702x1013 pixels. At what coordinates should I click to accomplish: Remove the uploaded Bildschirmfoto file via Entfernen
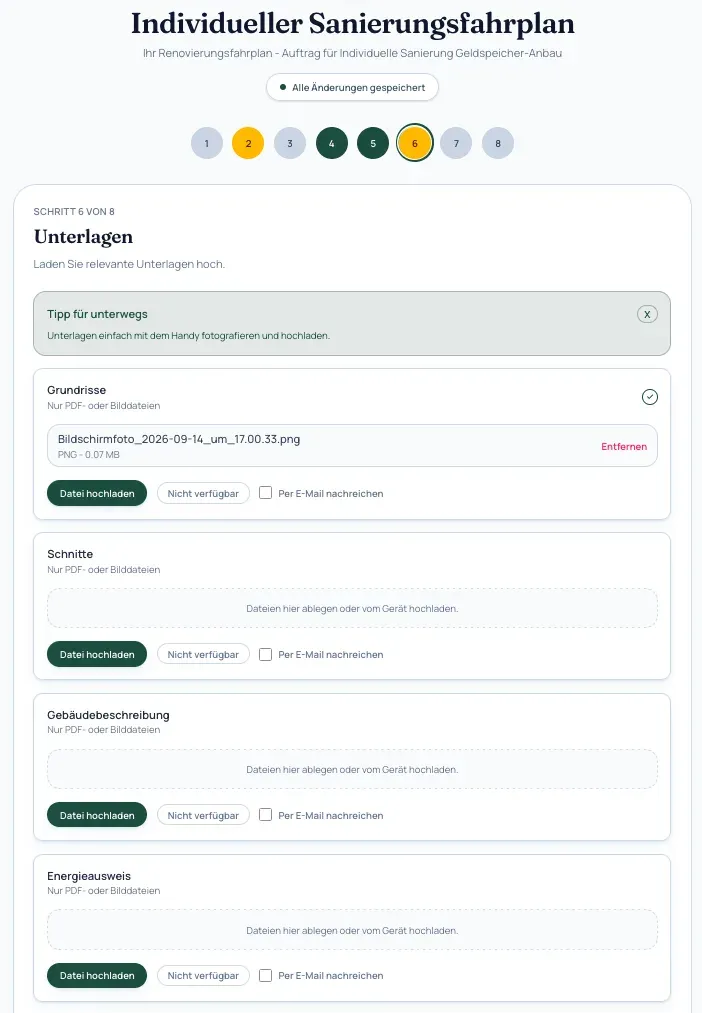[624, 446]
